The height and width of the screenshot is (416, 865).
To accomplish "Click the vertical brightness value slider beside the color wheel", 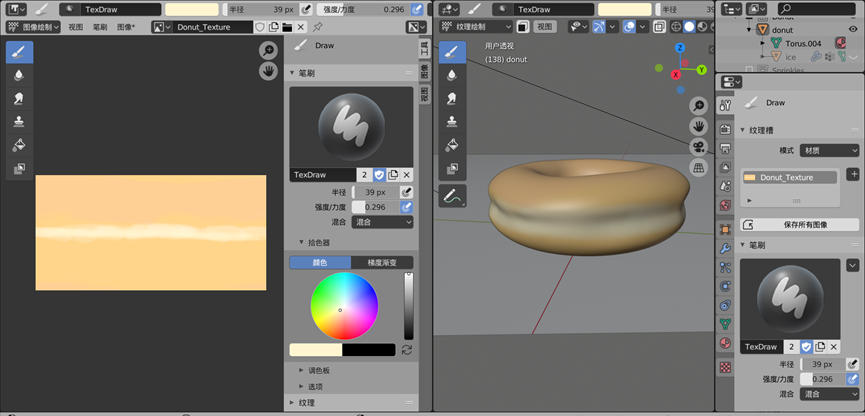I will click(409, 306).
